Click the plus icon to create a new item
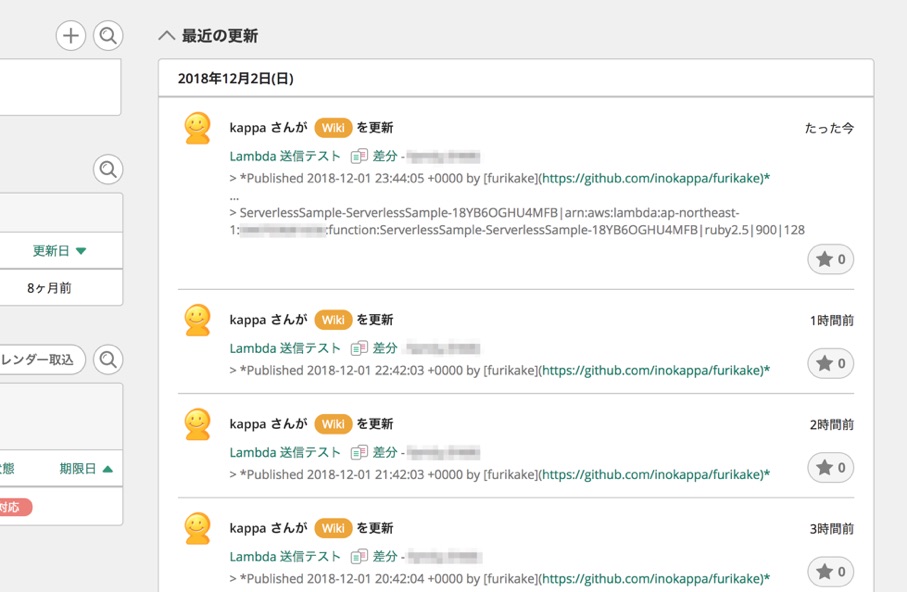This screenshot has height=592, width=907. pos(70,35)
